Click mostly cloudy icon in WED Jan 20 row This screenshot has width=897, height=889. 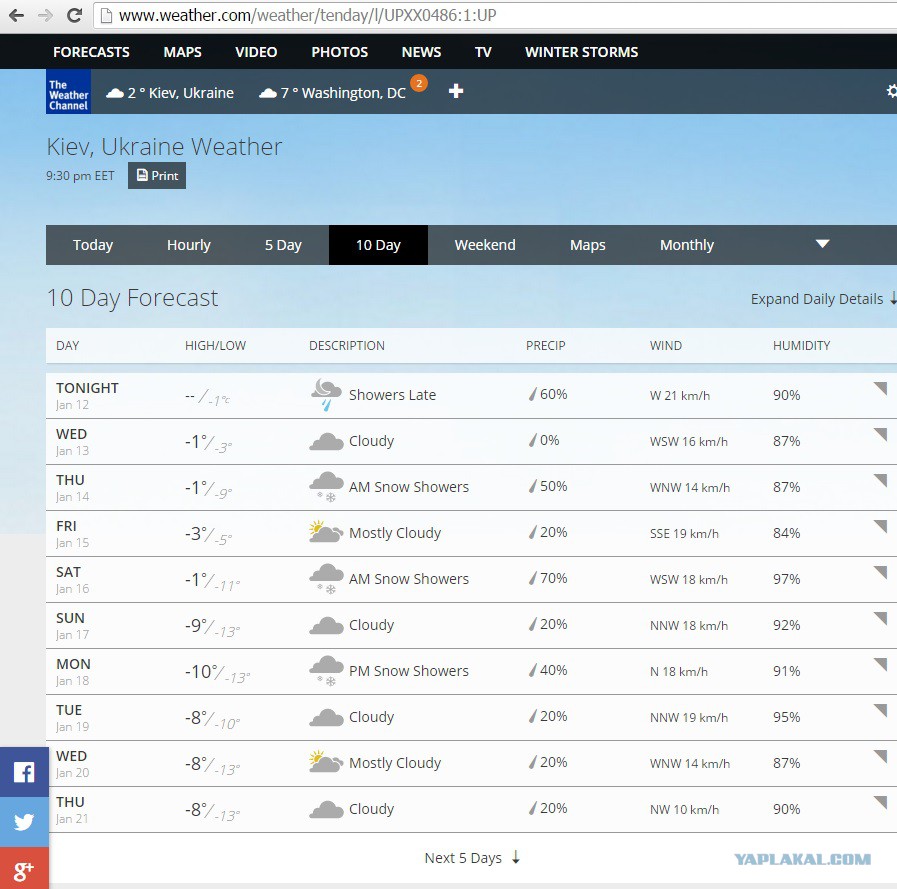point(326,762)
